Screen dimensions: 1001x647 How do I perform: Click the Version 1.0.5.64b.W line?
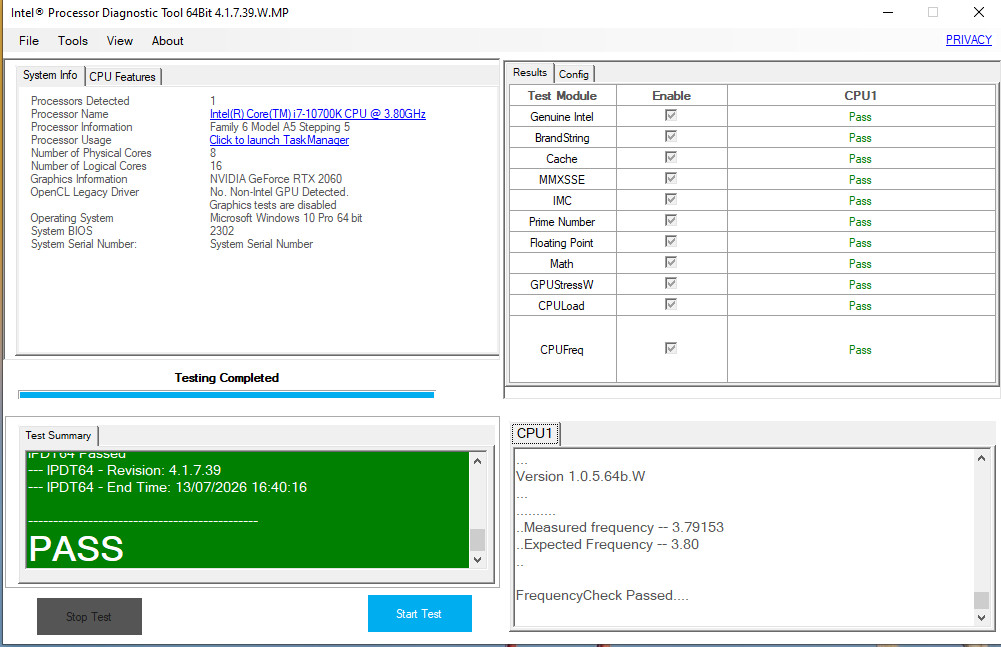[580, 476]
